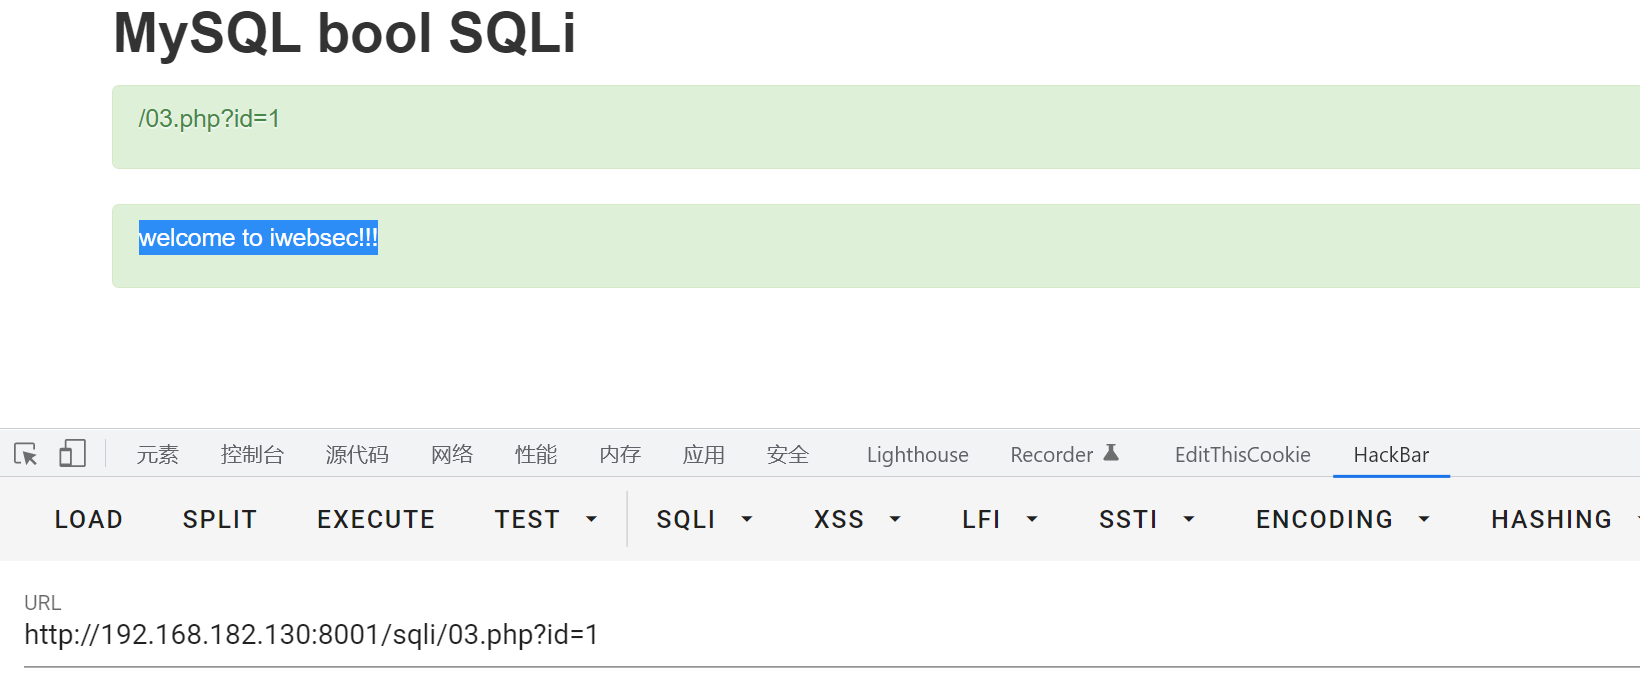This screenshot has width=1640, height=687.
Task: Toggle the device toolbar icon
Action: (x=71, y=453)
